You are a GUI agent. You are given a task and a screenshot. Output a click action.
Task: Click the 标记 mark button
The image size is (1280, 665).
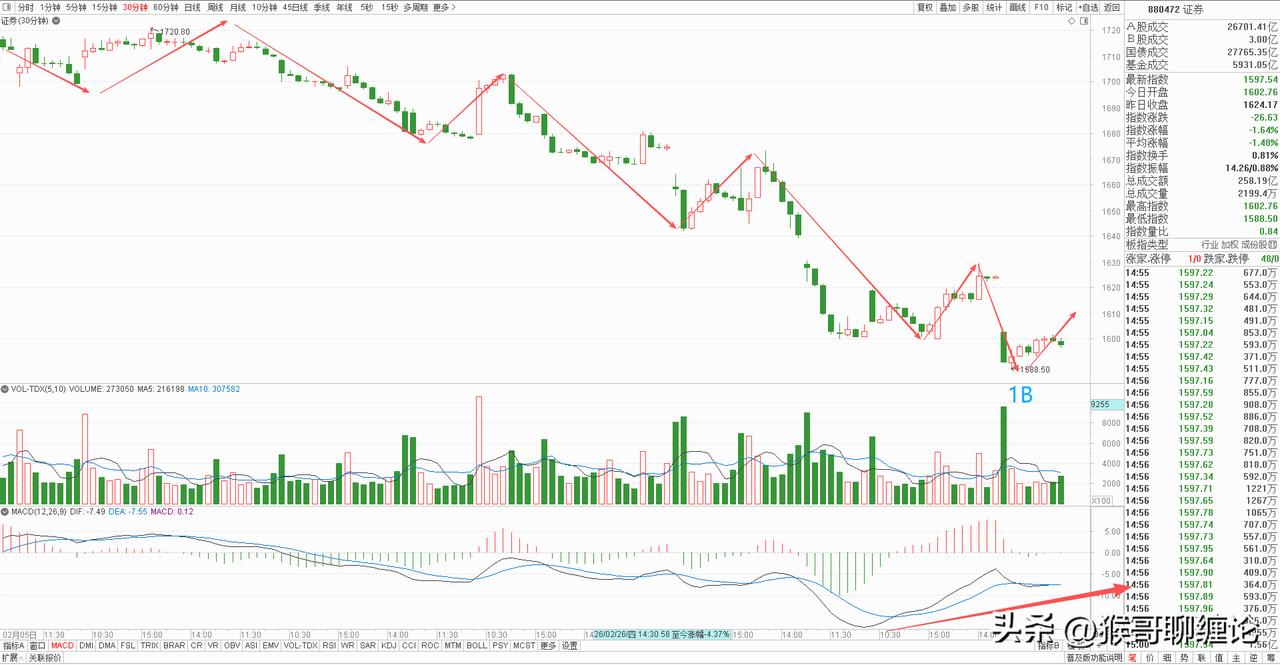pyautogui.click(x=1064, y=7)
